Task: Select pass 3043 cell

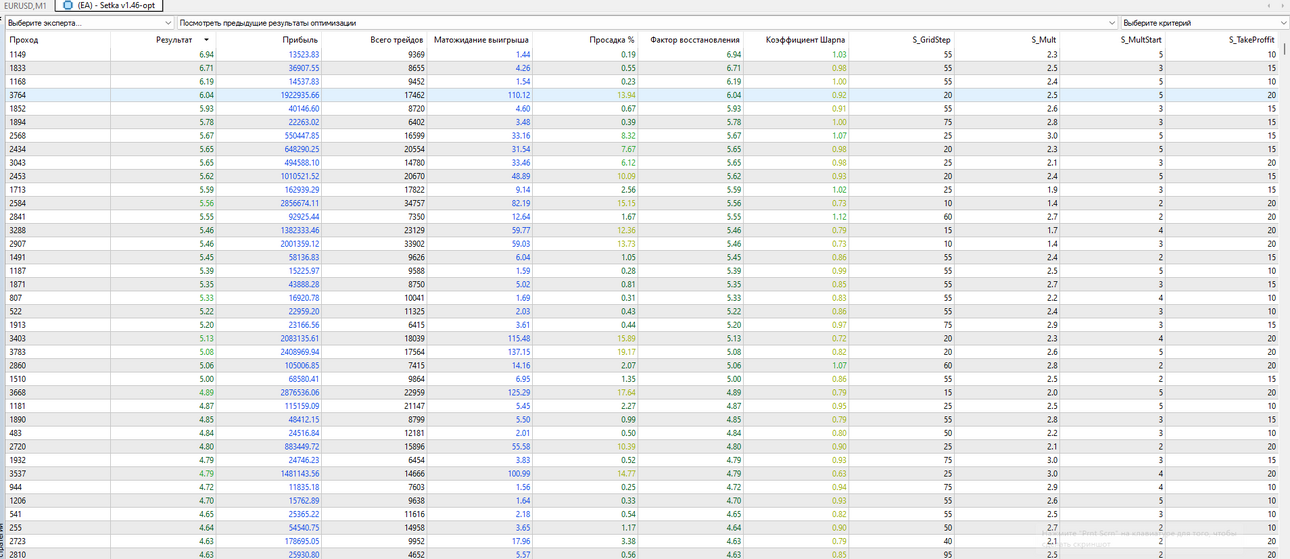Action: (19, 162)
